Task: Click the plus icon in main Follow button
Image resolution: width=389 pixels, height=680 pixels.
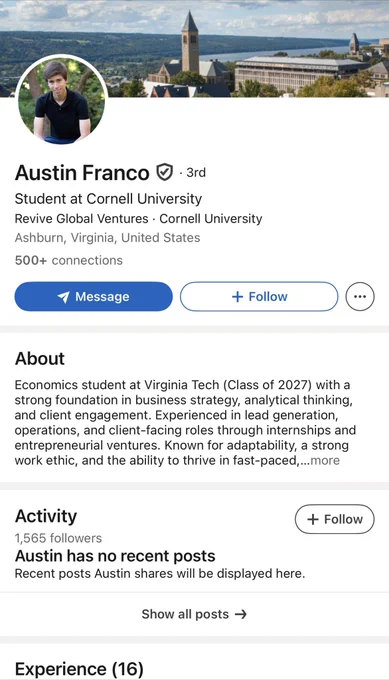Action: (x=237, y=297)
